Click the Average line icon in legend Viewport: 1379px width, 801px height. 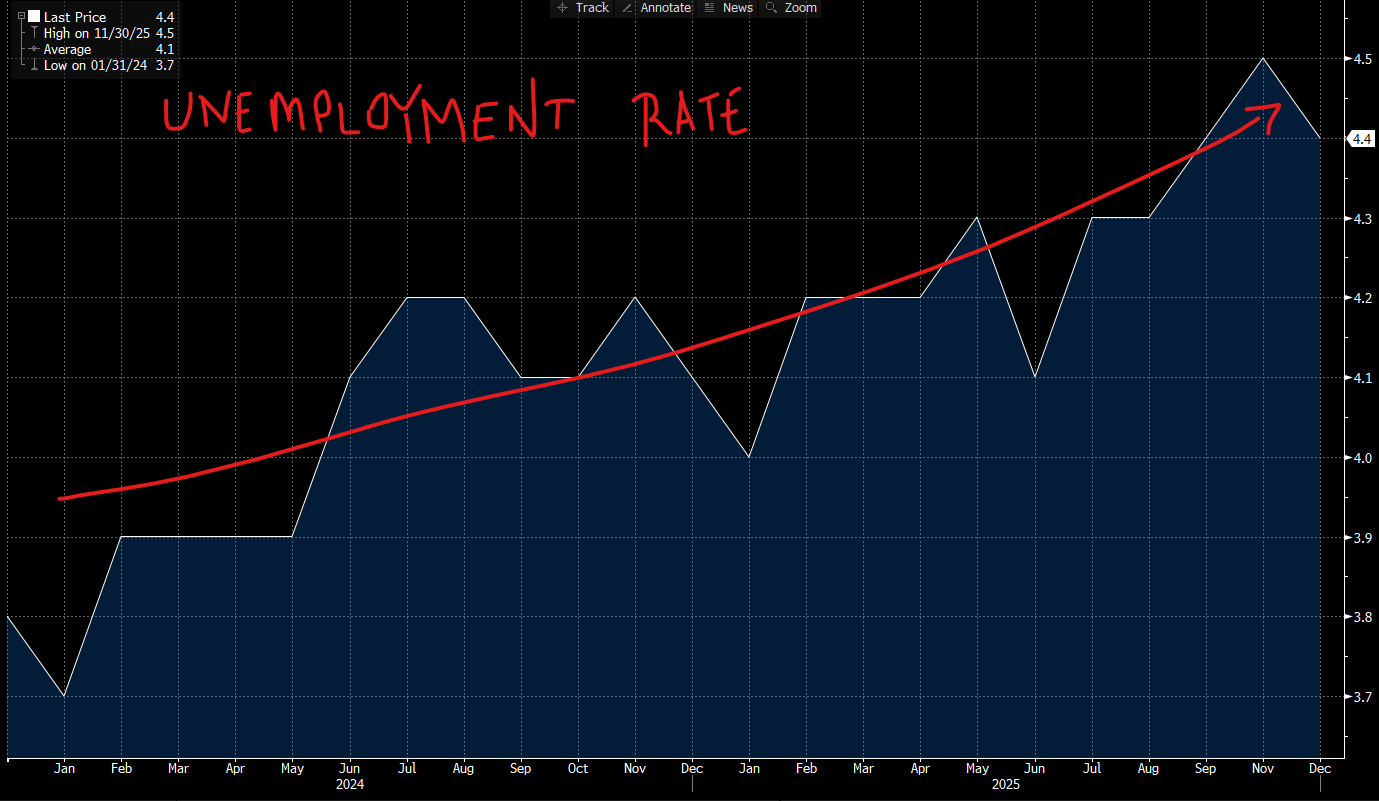point(34,49)
